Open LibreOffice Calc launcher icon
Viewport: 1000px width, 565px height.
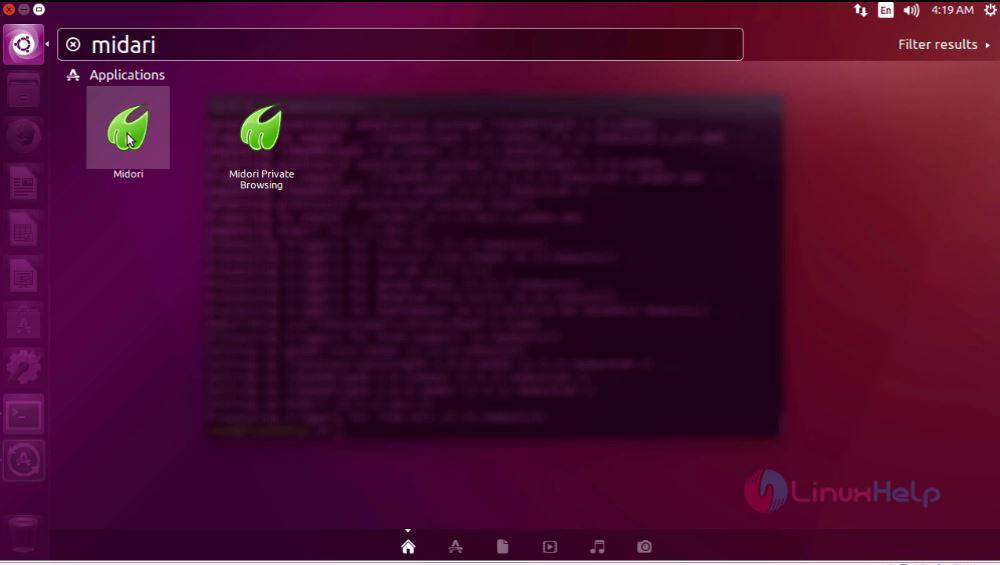pyautogui.click(x=24, y=230)
